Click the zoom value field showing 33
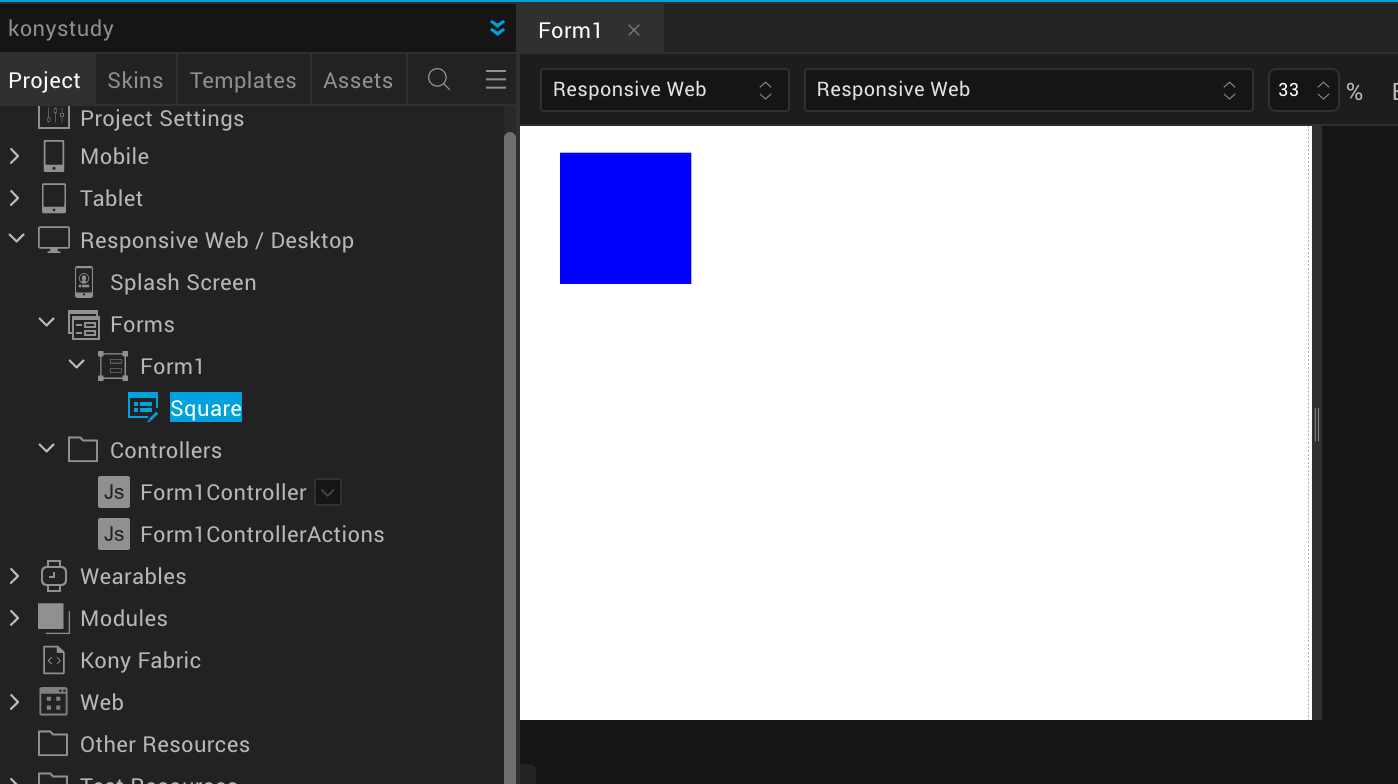Image resolution: width=1398 pixels, height=784 pixels. click(x=1289, y=90)
